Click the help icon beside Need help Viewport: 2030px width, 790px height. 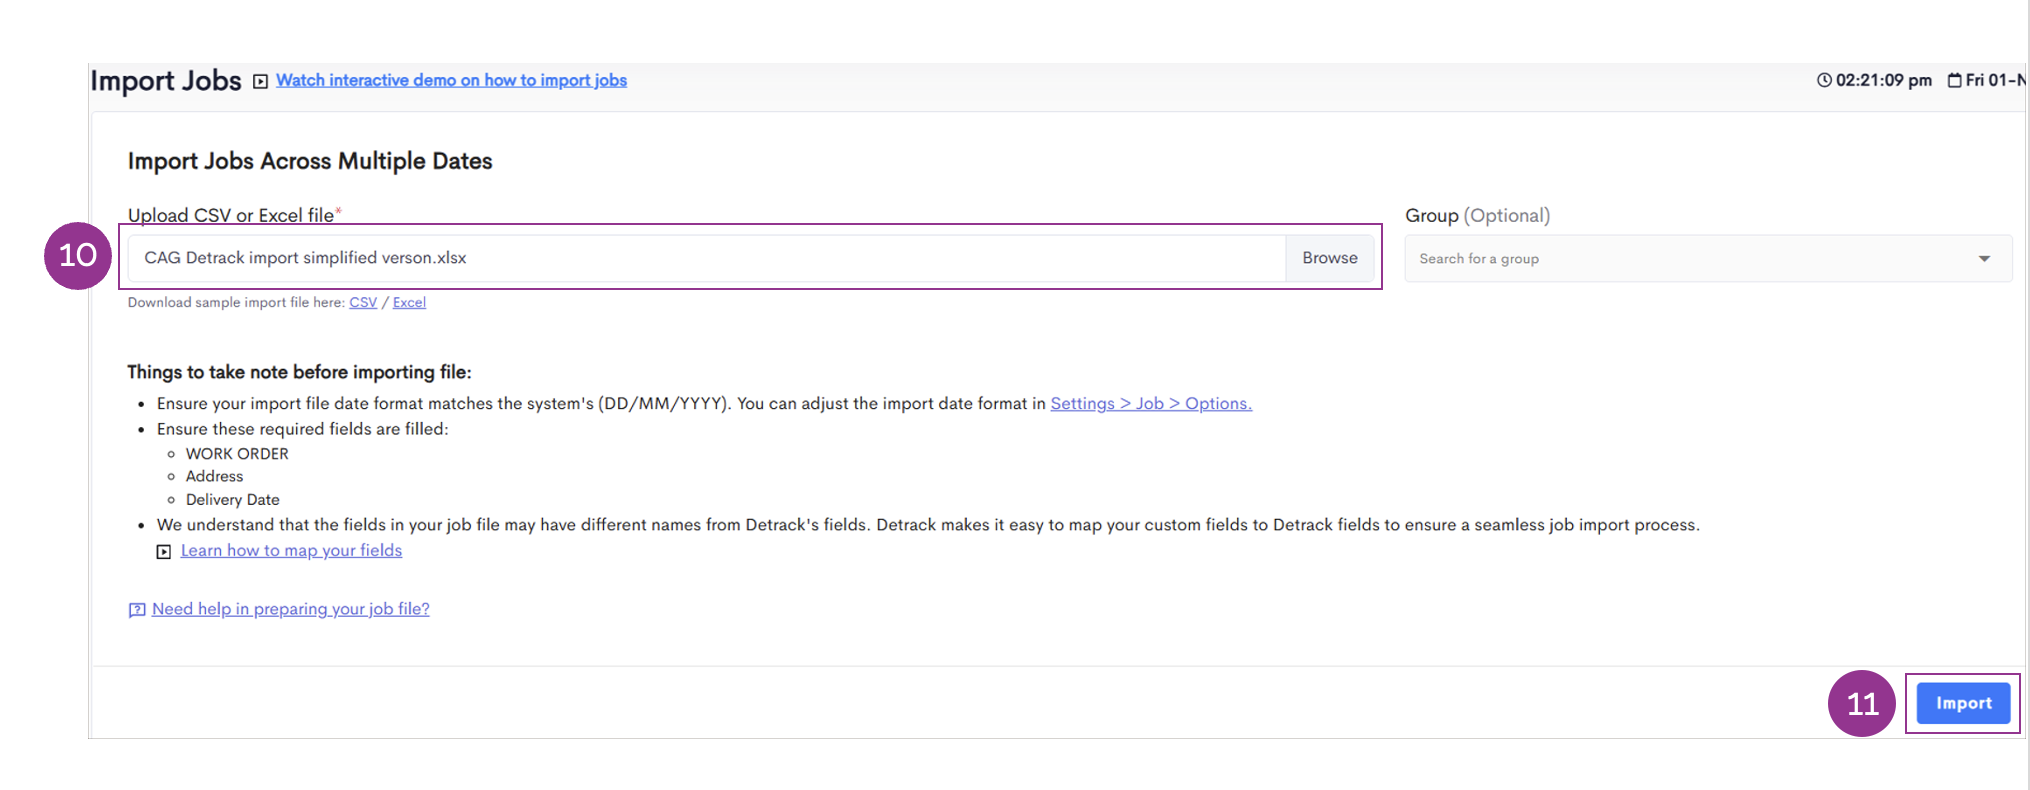pyautogui.click(x=137, y=610)
